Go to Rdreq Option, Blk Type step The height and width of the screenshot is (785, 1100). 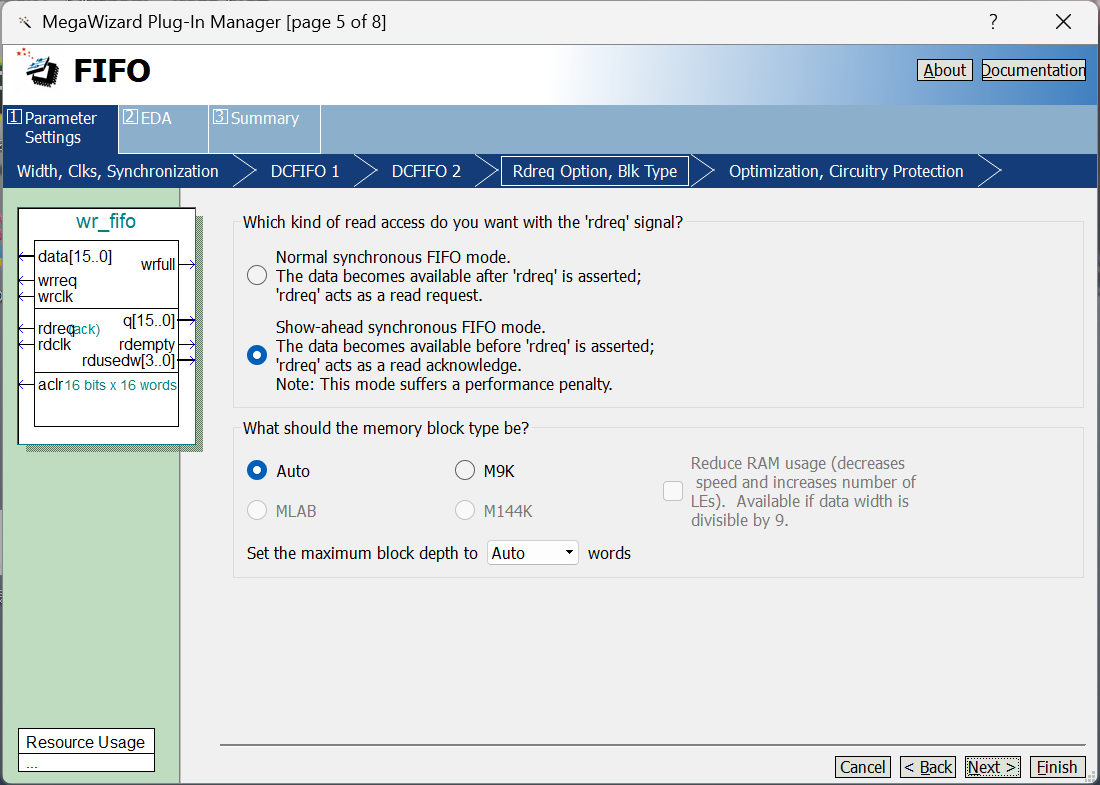595,171
